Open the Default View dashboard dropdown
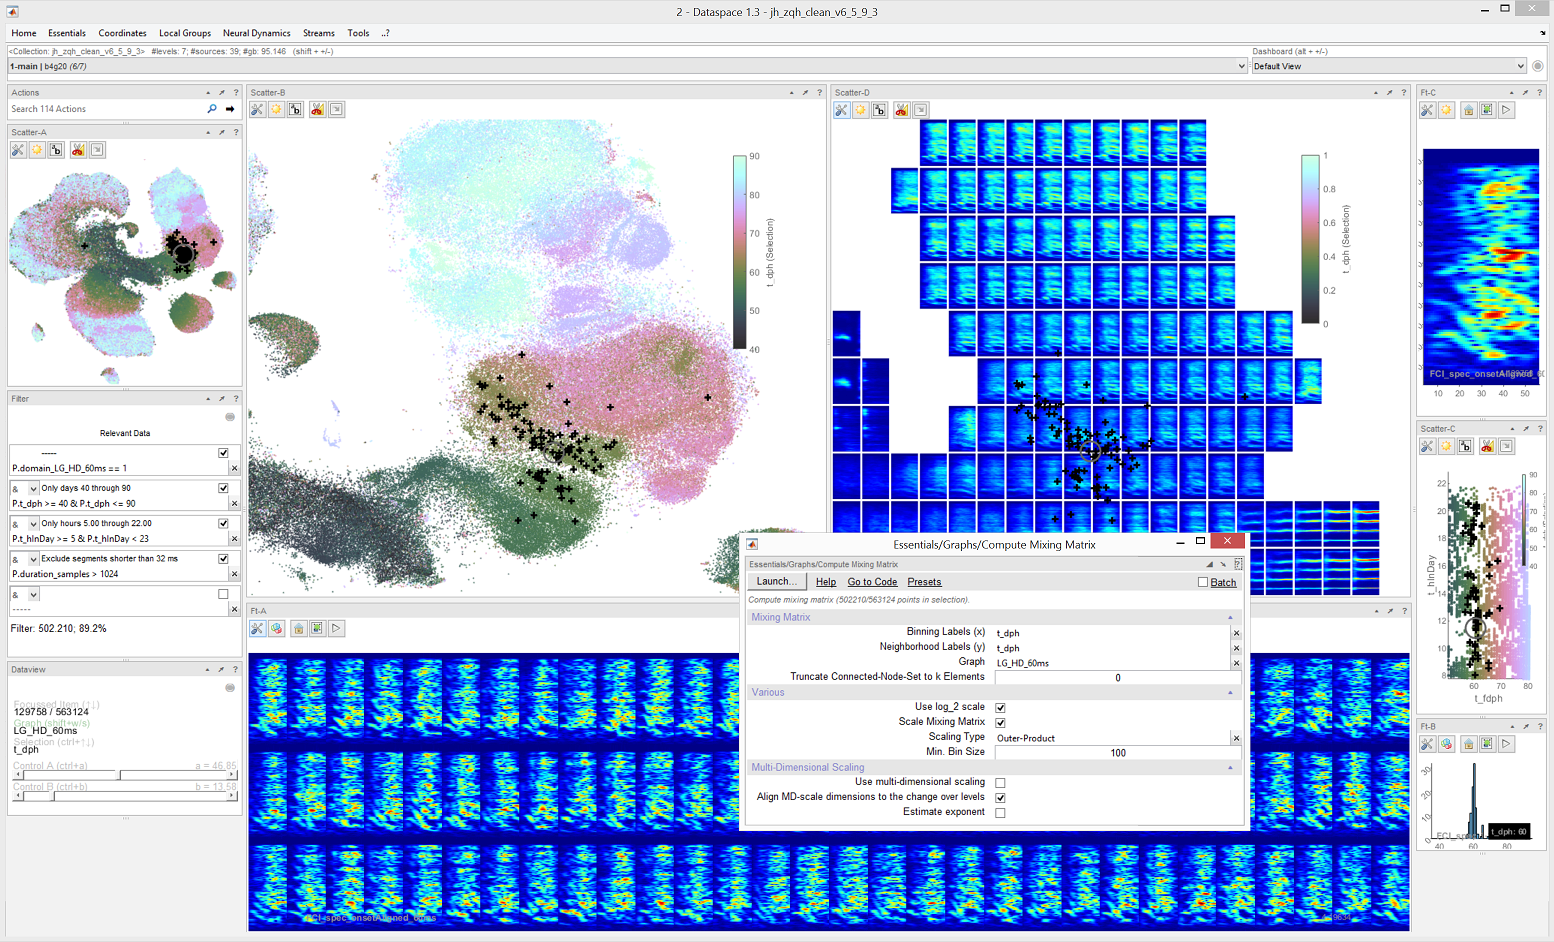Image resolution: width=1554 pixels, height=942 pixels. (1389, 66)
